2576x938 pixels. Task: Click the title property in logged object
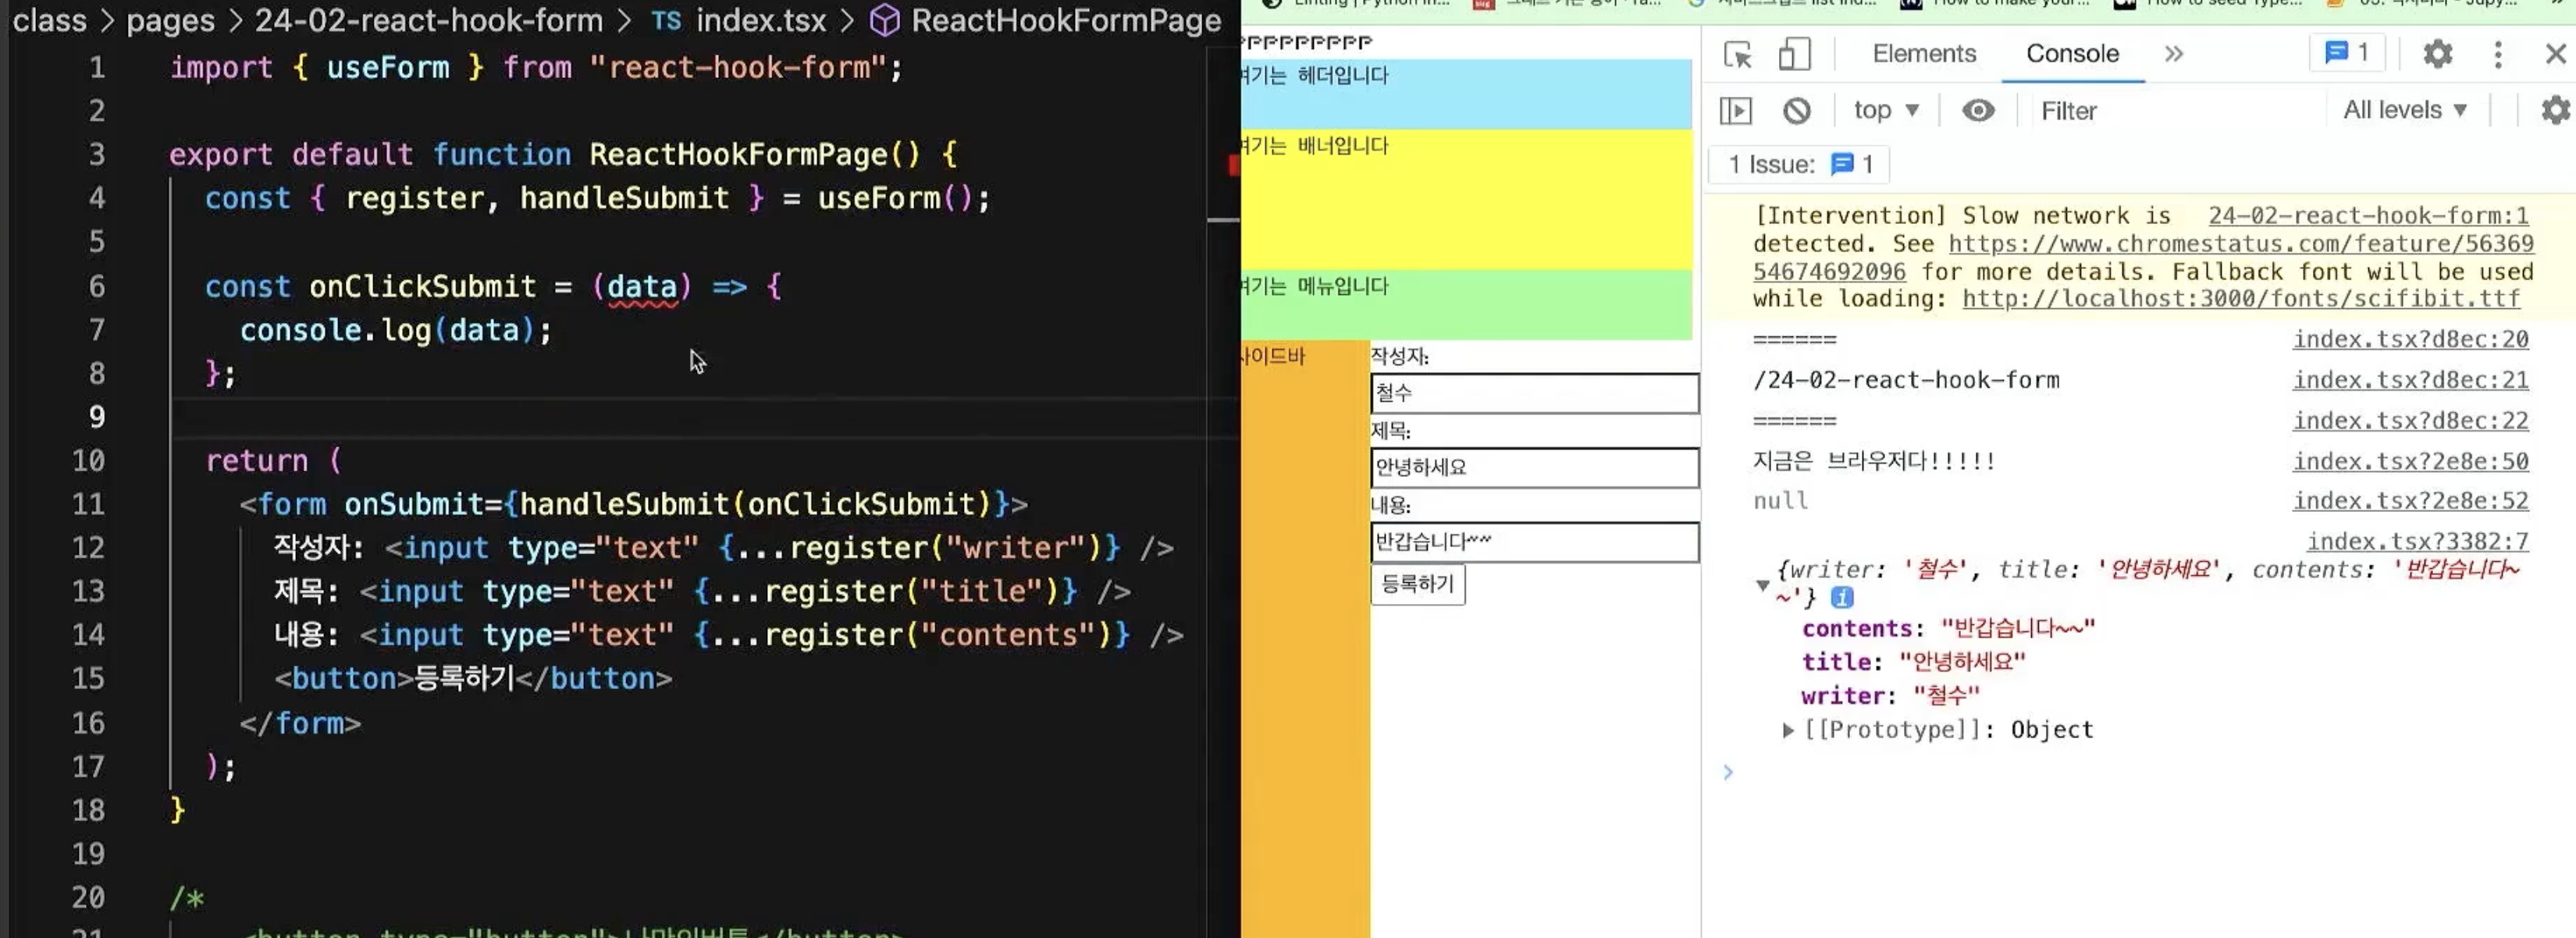pyautogui.click(x=1835, y=662)
